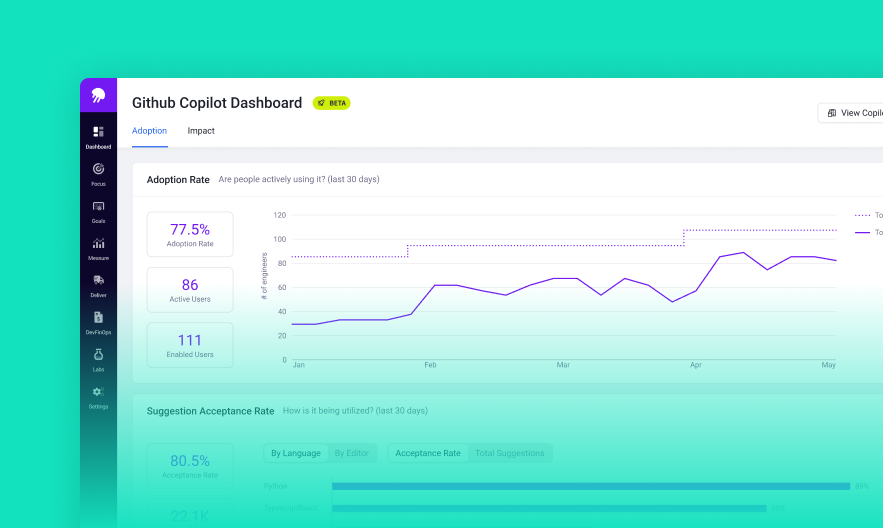Click the jellyfish logo in sidebar
Screen dimensions: 883x528
point(99,95)
